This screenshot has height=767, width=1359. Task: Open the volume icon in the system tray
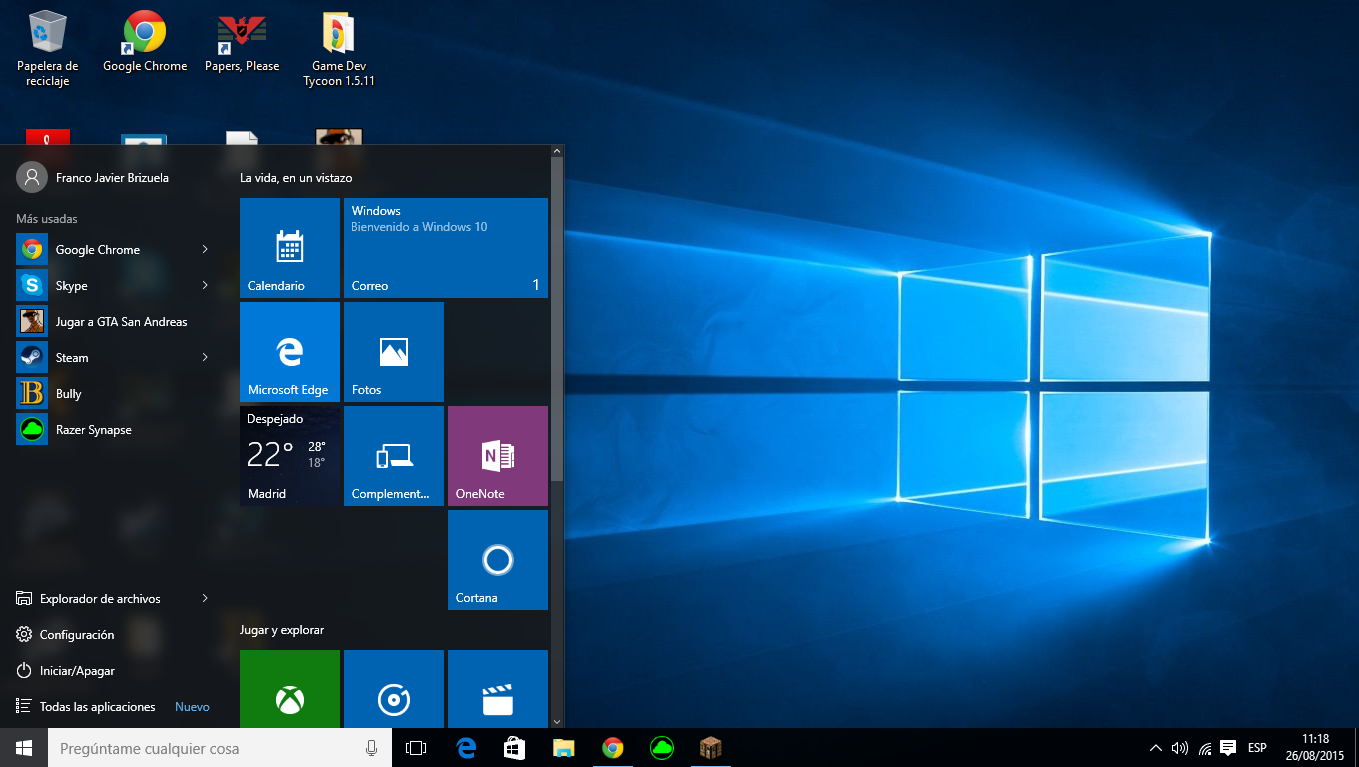1180,748
